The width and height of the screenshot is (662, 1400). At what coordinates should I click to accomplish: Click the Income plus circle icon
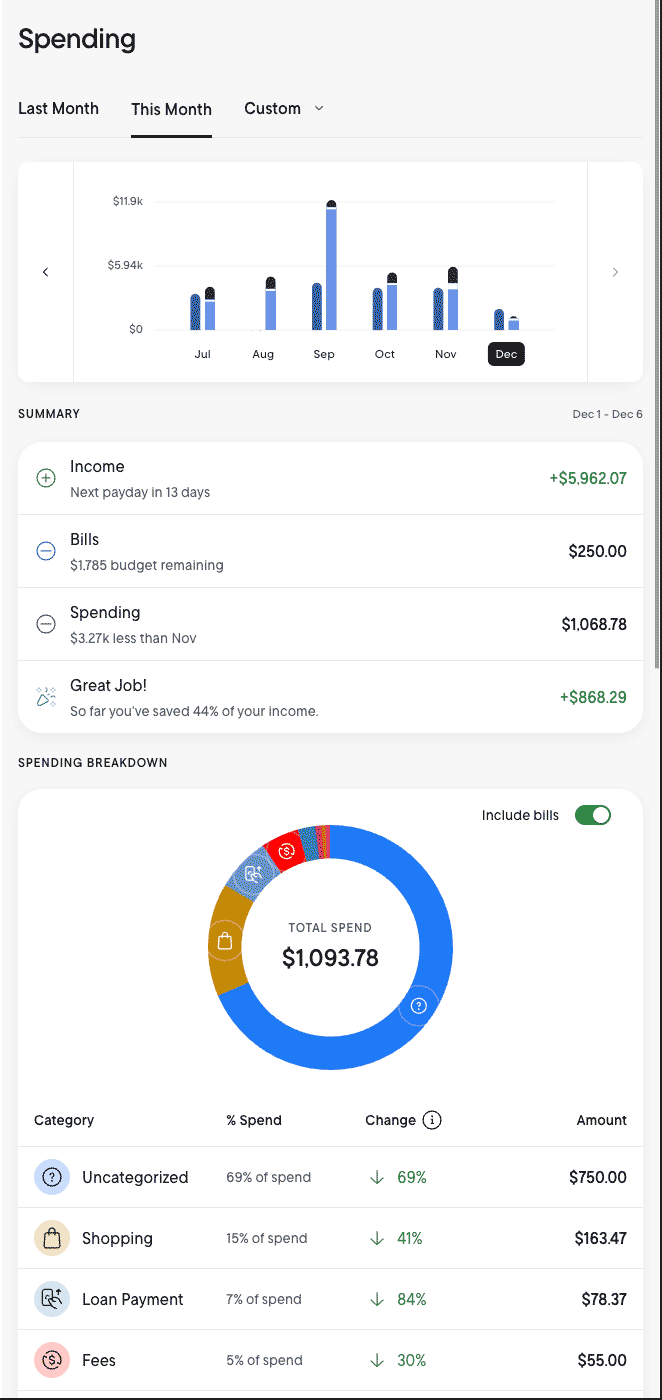pyautogui.click(x=46, y=478)
